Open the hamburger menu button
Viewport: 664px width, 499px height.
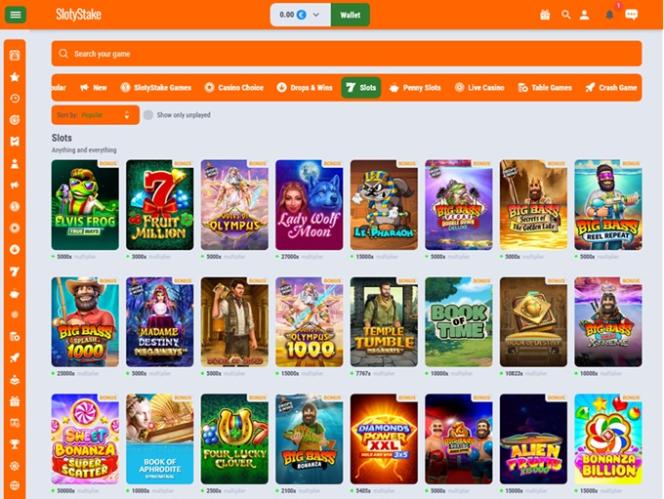point(15,15)
